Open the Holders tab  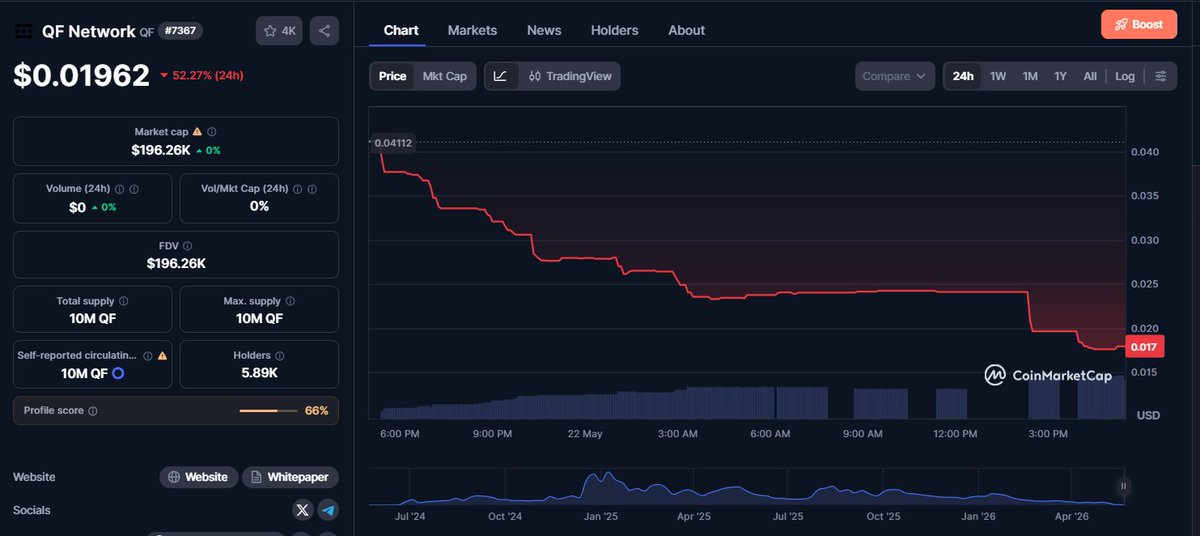coord(614,30)
